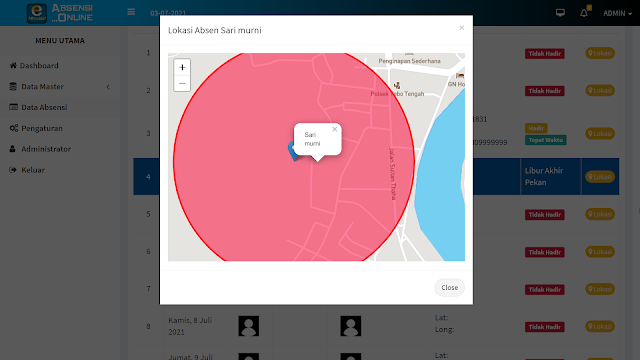Click Tidak Hadir badge in row 1

pos(544,53)
